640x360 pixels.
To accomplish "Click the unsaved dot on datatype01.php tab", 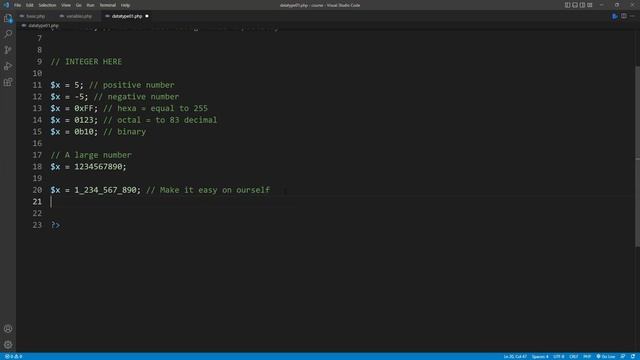I will (x=147, y=16).
